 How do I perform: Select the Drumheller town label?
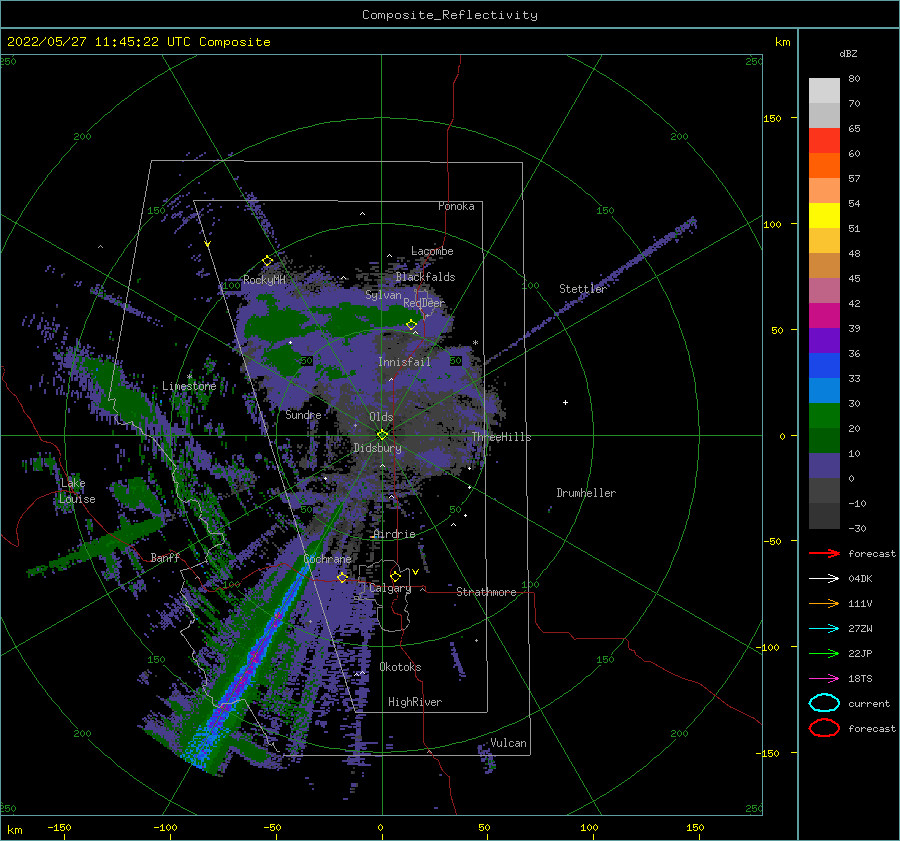[x=586, y=493]
